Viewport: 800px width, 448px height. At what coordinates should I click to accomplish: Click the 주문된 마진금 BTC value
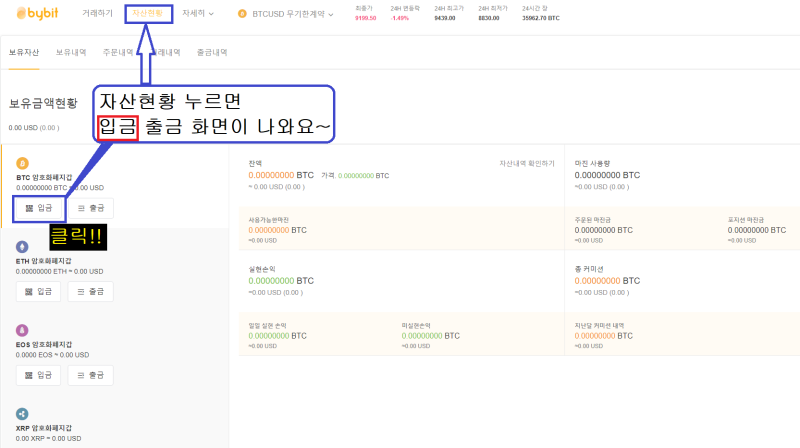(x=604, y=230)
